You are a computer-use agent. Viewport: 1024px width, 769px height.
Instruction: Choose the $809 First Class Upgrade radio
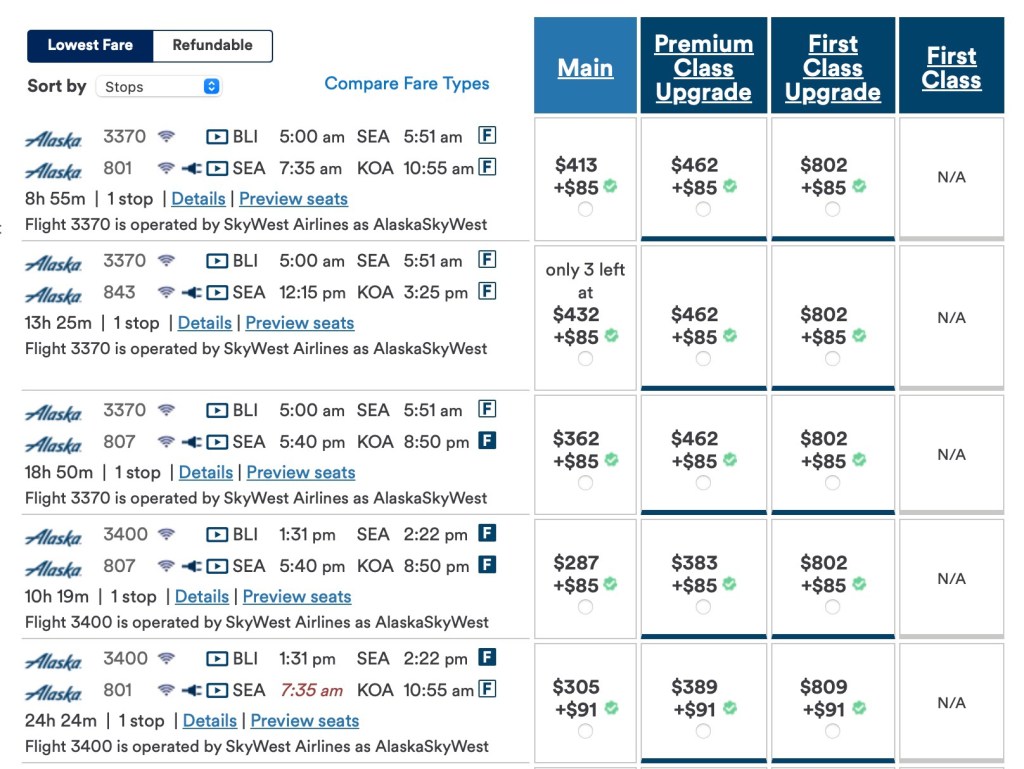coord(832,731)
